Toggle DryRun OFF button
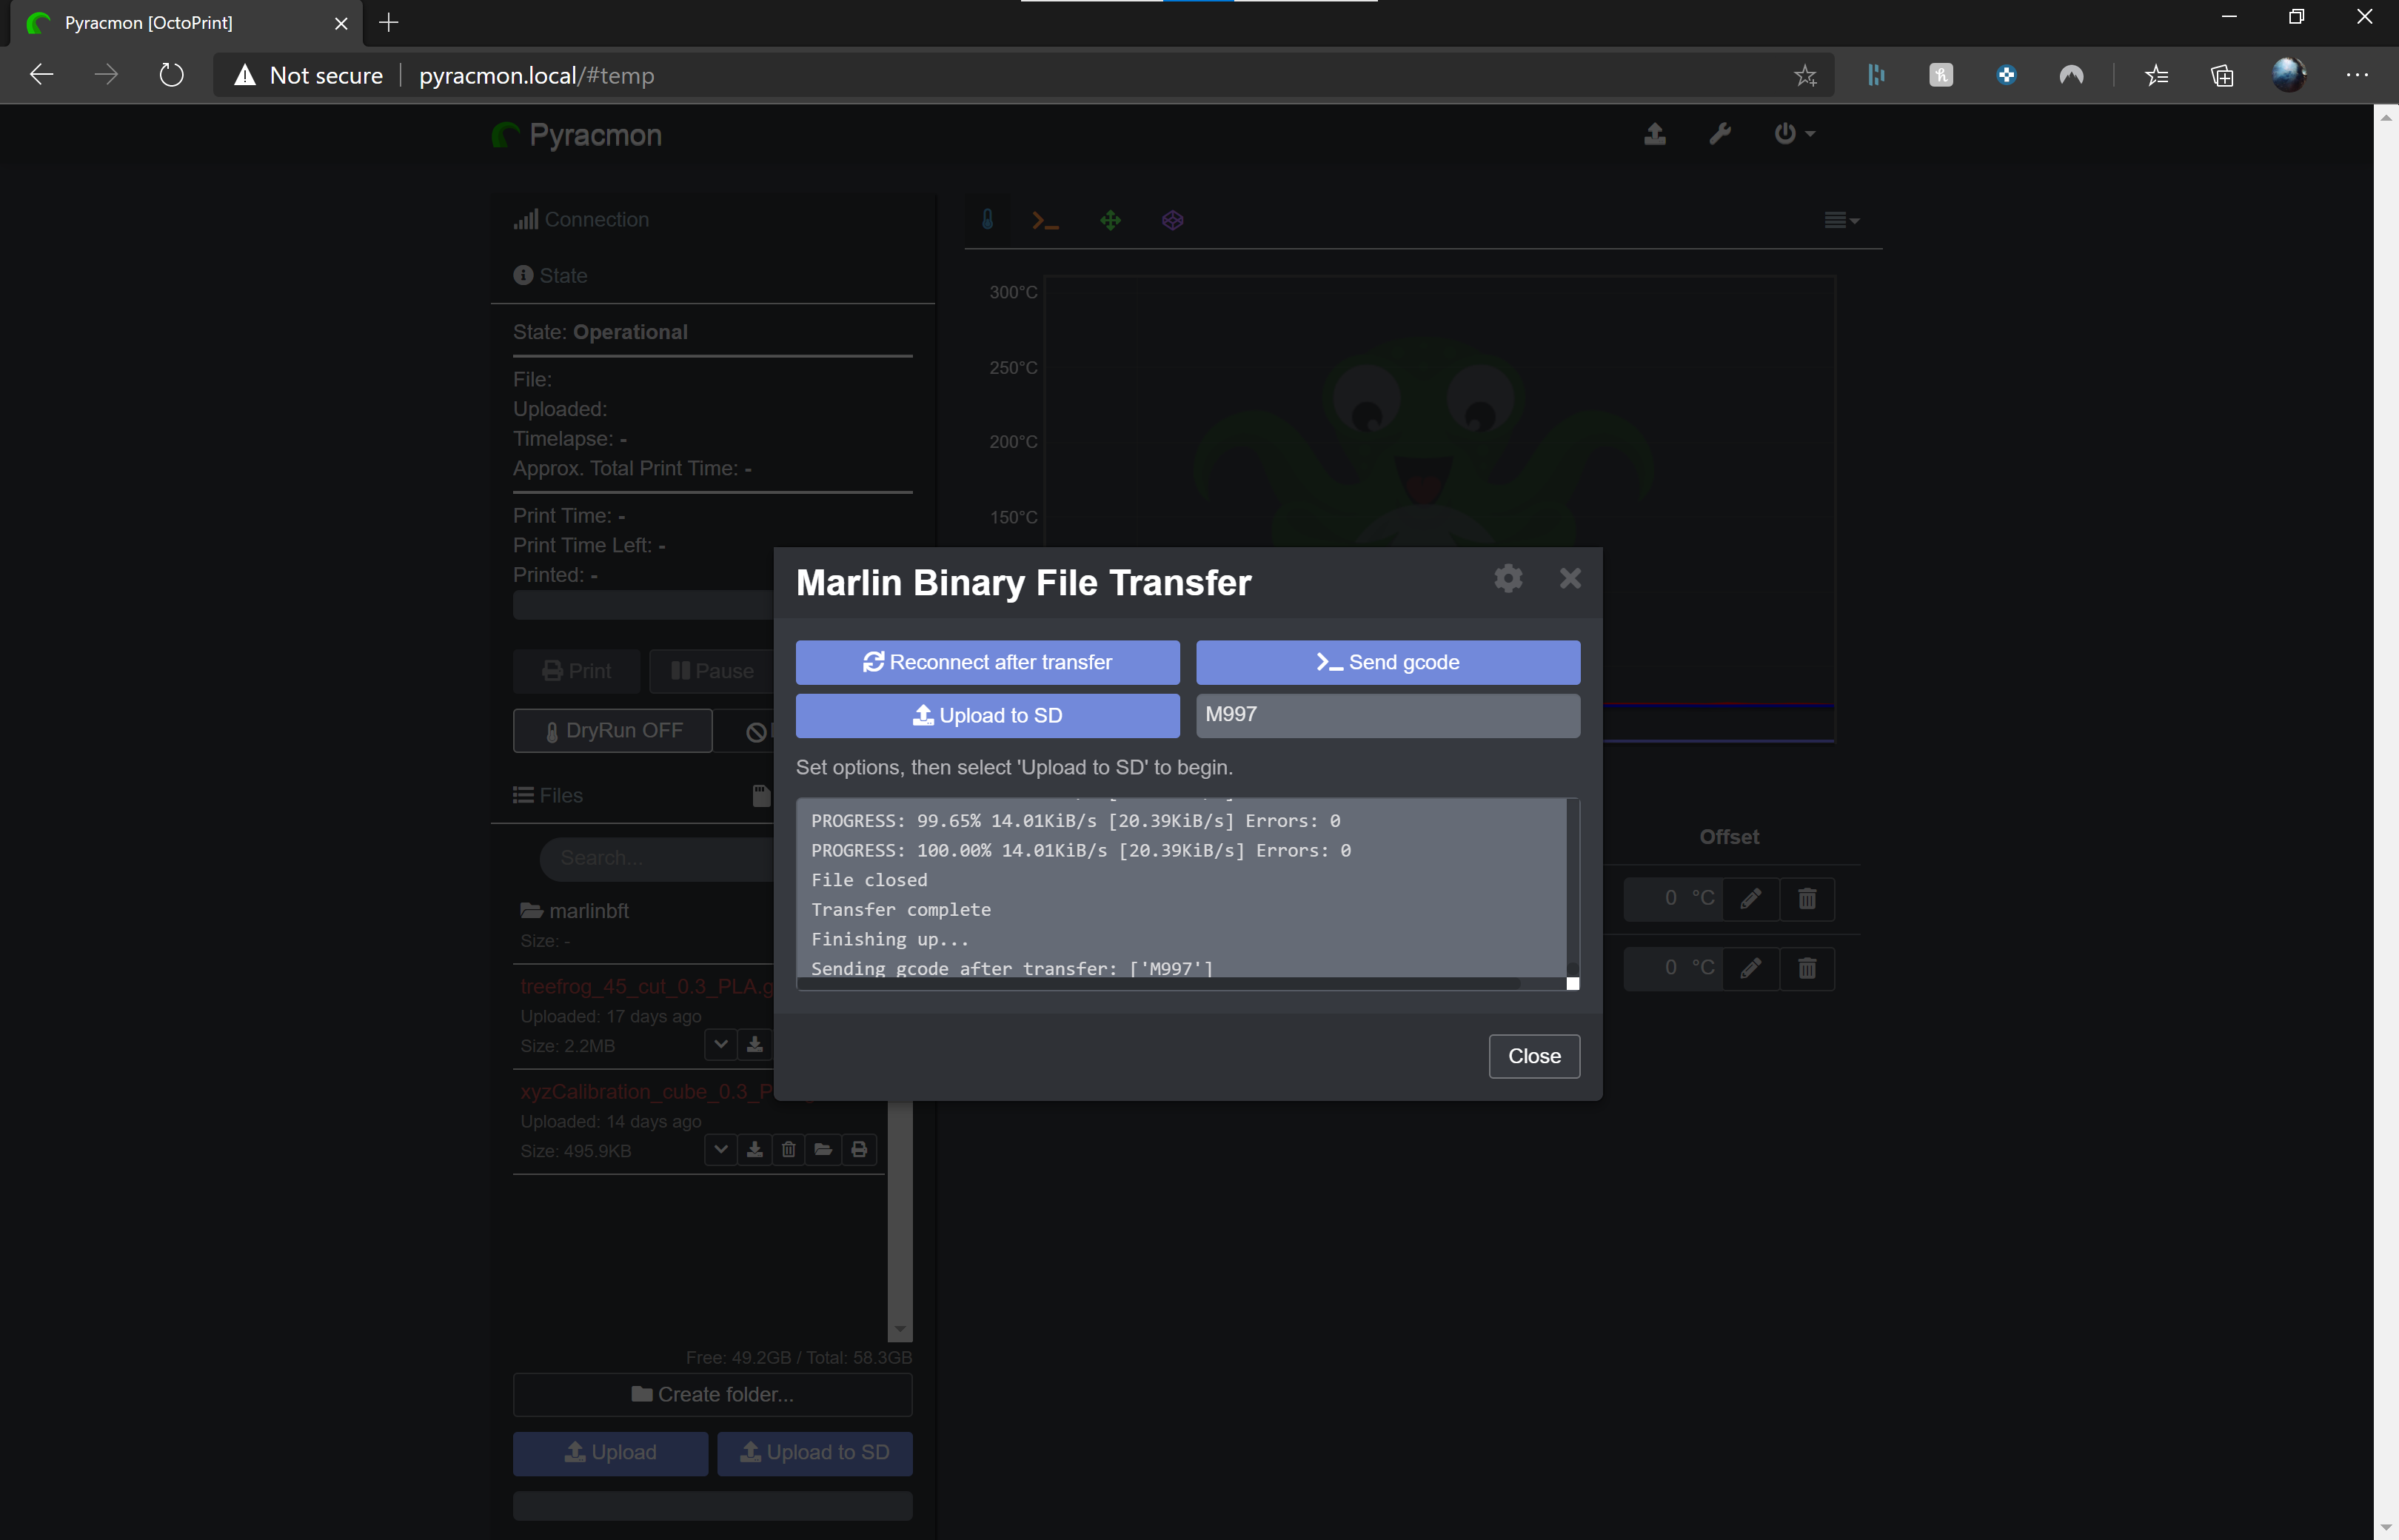 coord(614,731)
